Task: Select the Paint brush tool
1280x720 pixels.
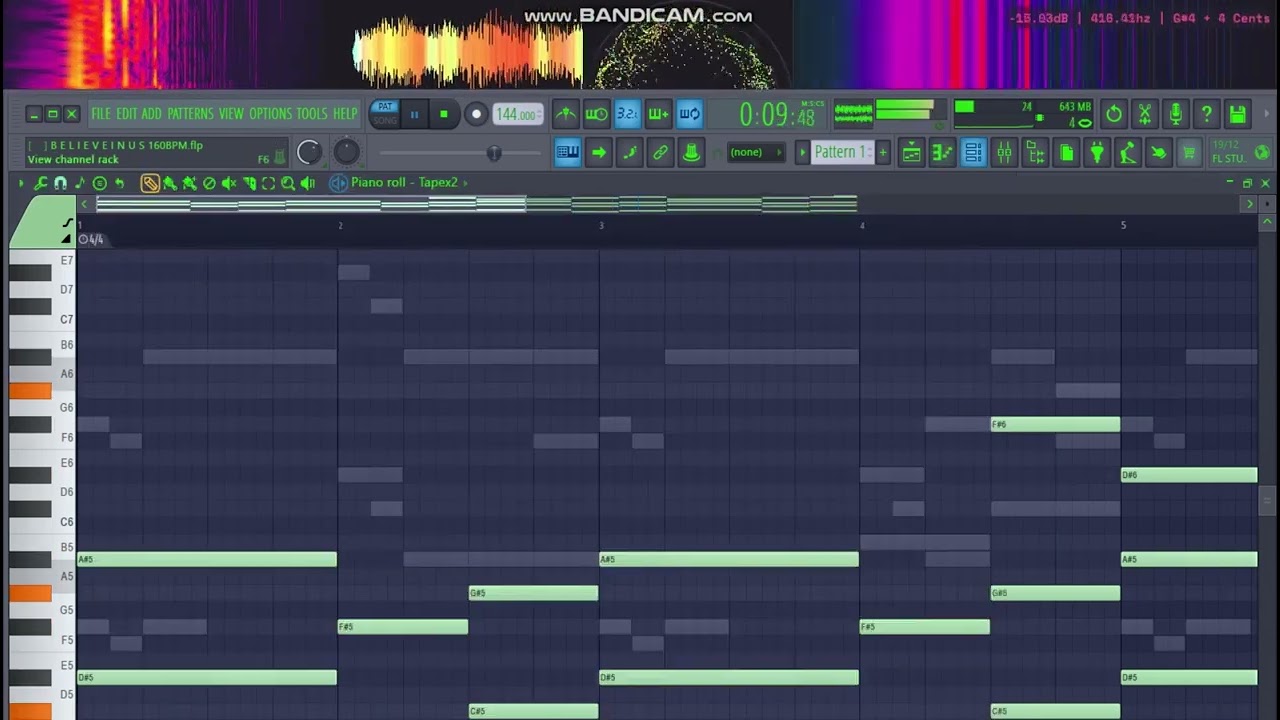Action: pos(170,183)
